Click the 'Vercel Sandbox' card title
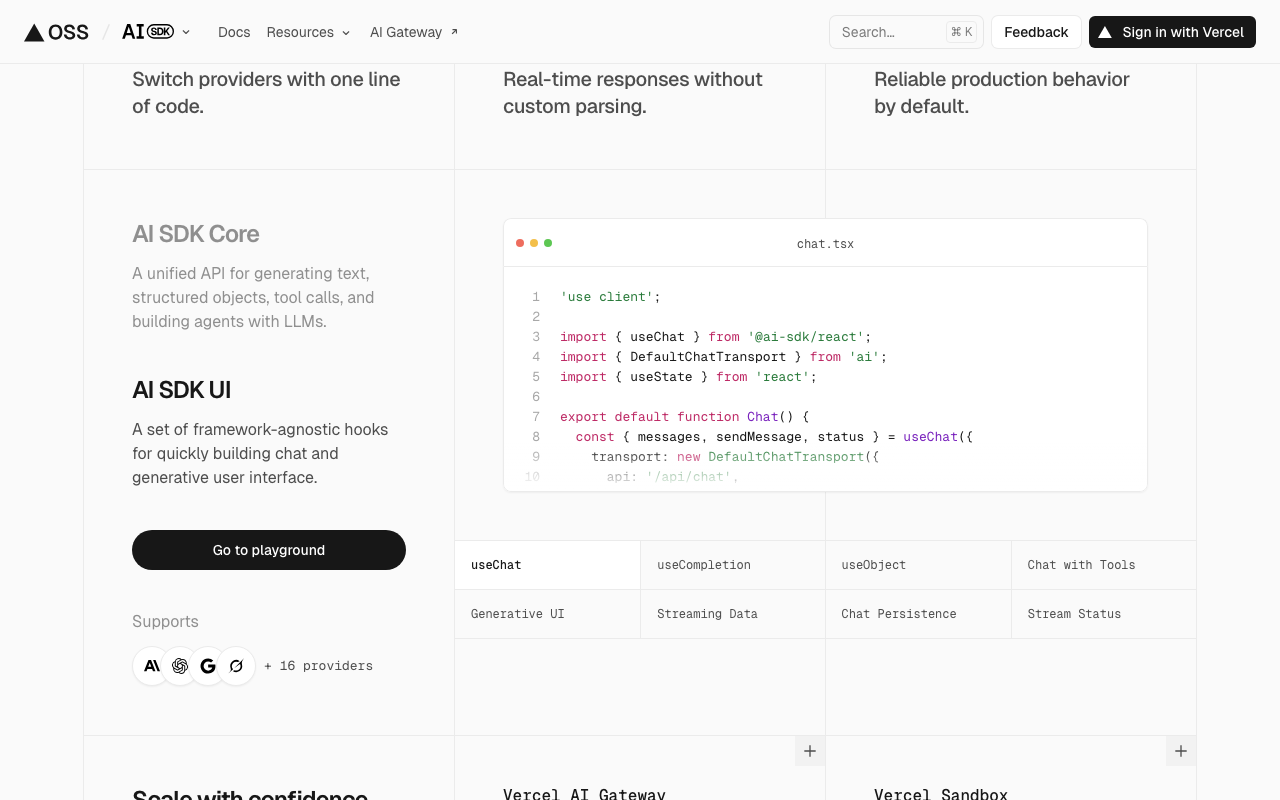Screen dimensions: 1280x800 tap(941, 794)
